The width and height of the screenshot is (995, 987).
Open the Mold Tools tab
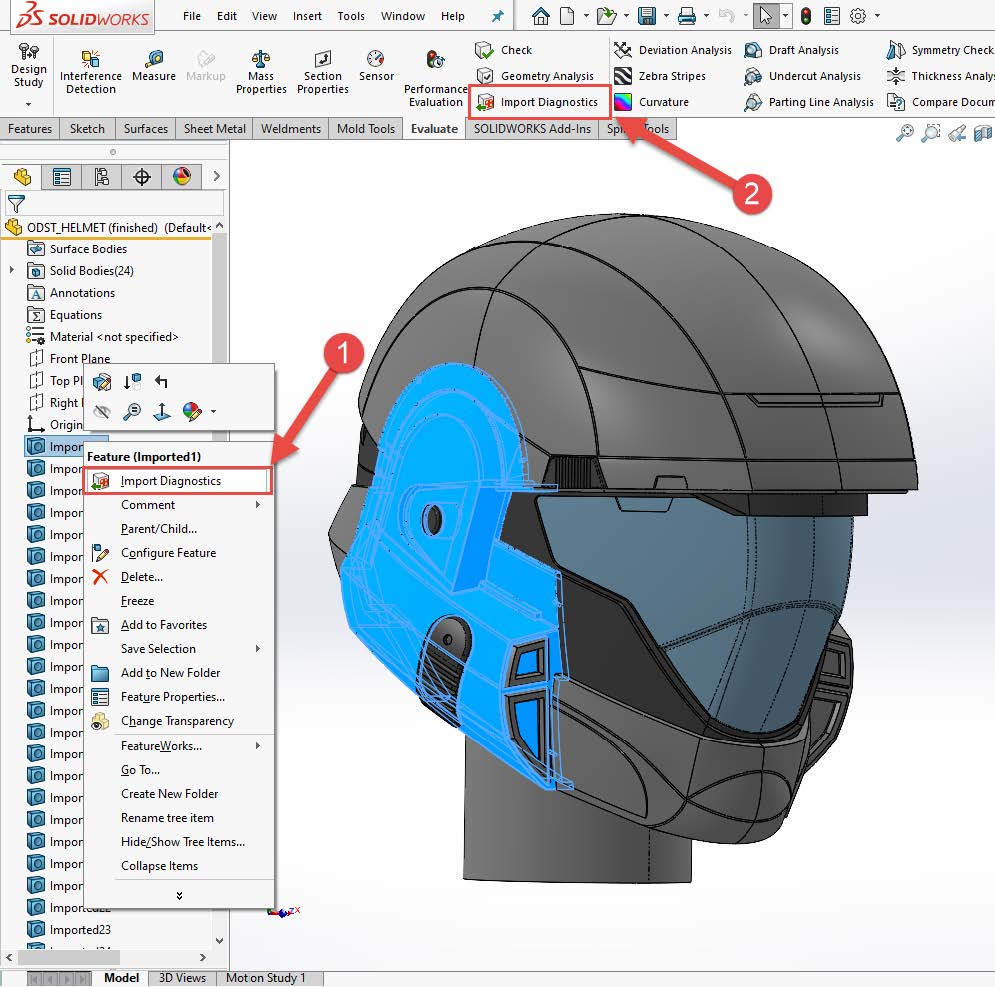coord(366,129)
